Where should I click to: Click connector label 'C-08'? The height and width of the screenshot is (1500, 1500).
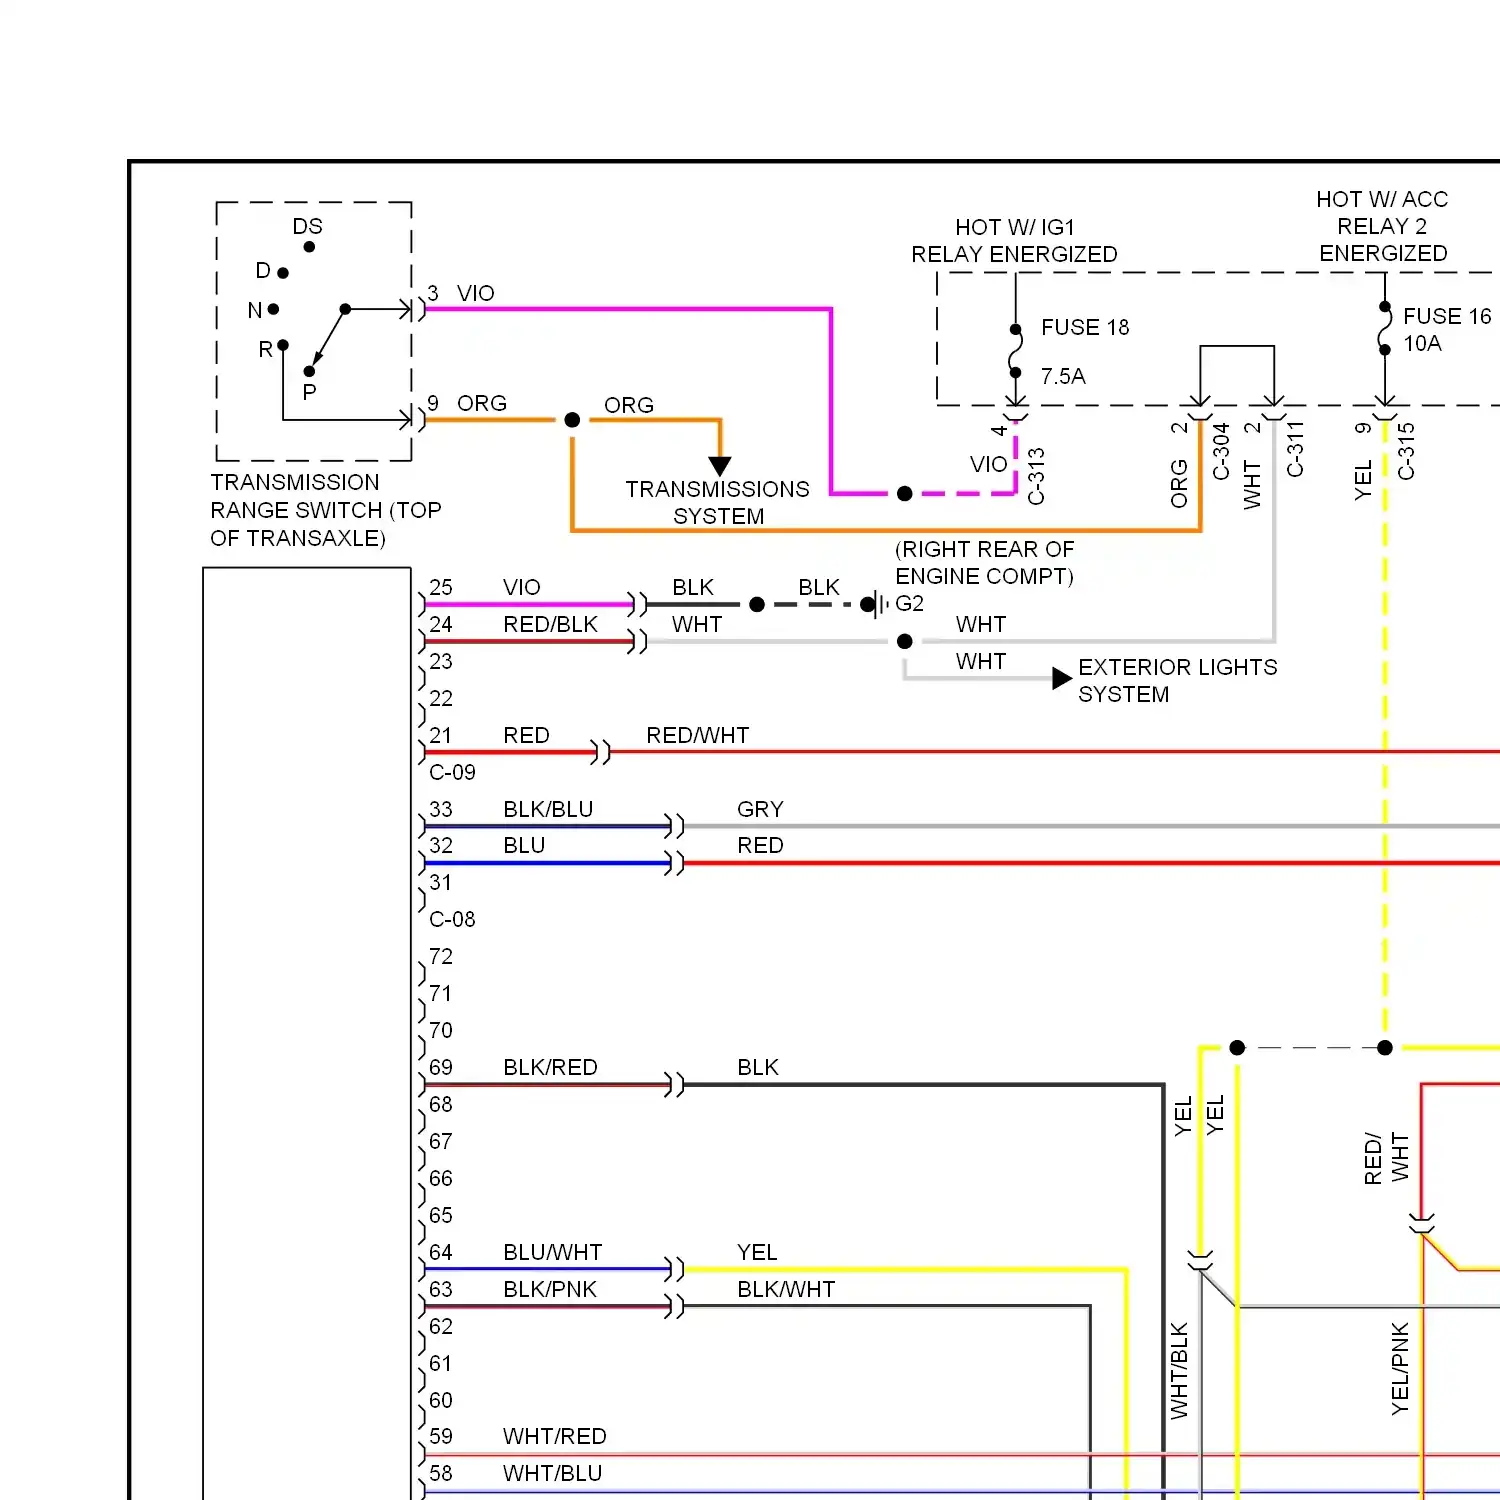(452, 919)
